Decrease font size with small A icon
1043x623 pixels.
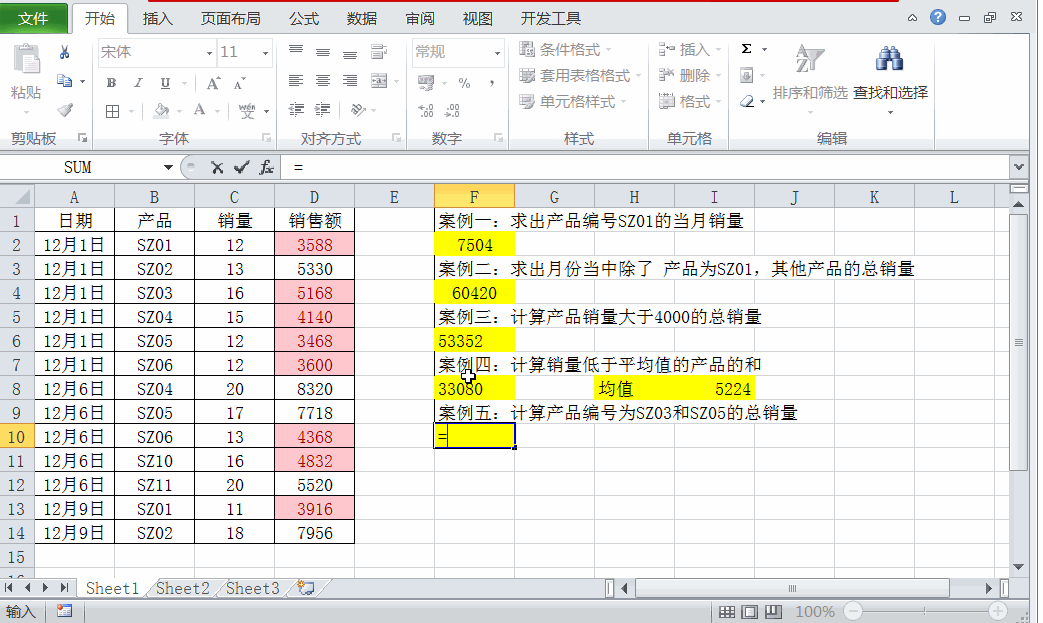[x=239, y=84]
